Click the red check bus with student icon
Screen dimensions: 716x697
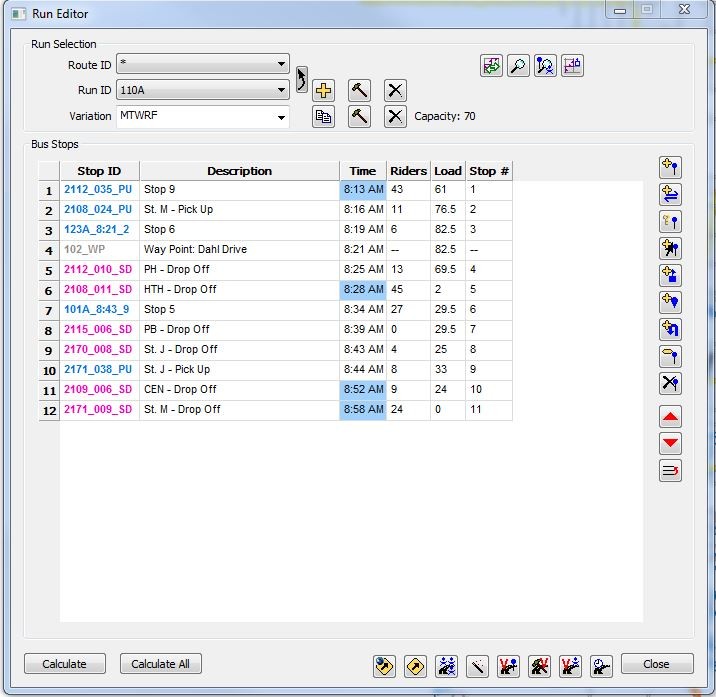(570, 666)
